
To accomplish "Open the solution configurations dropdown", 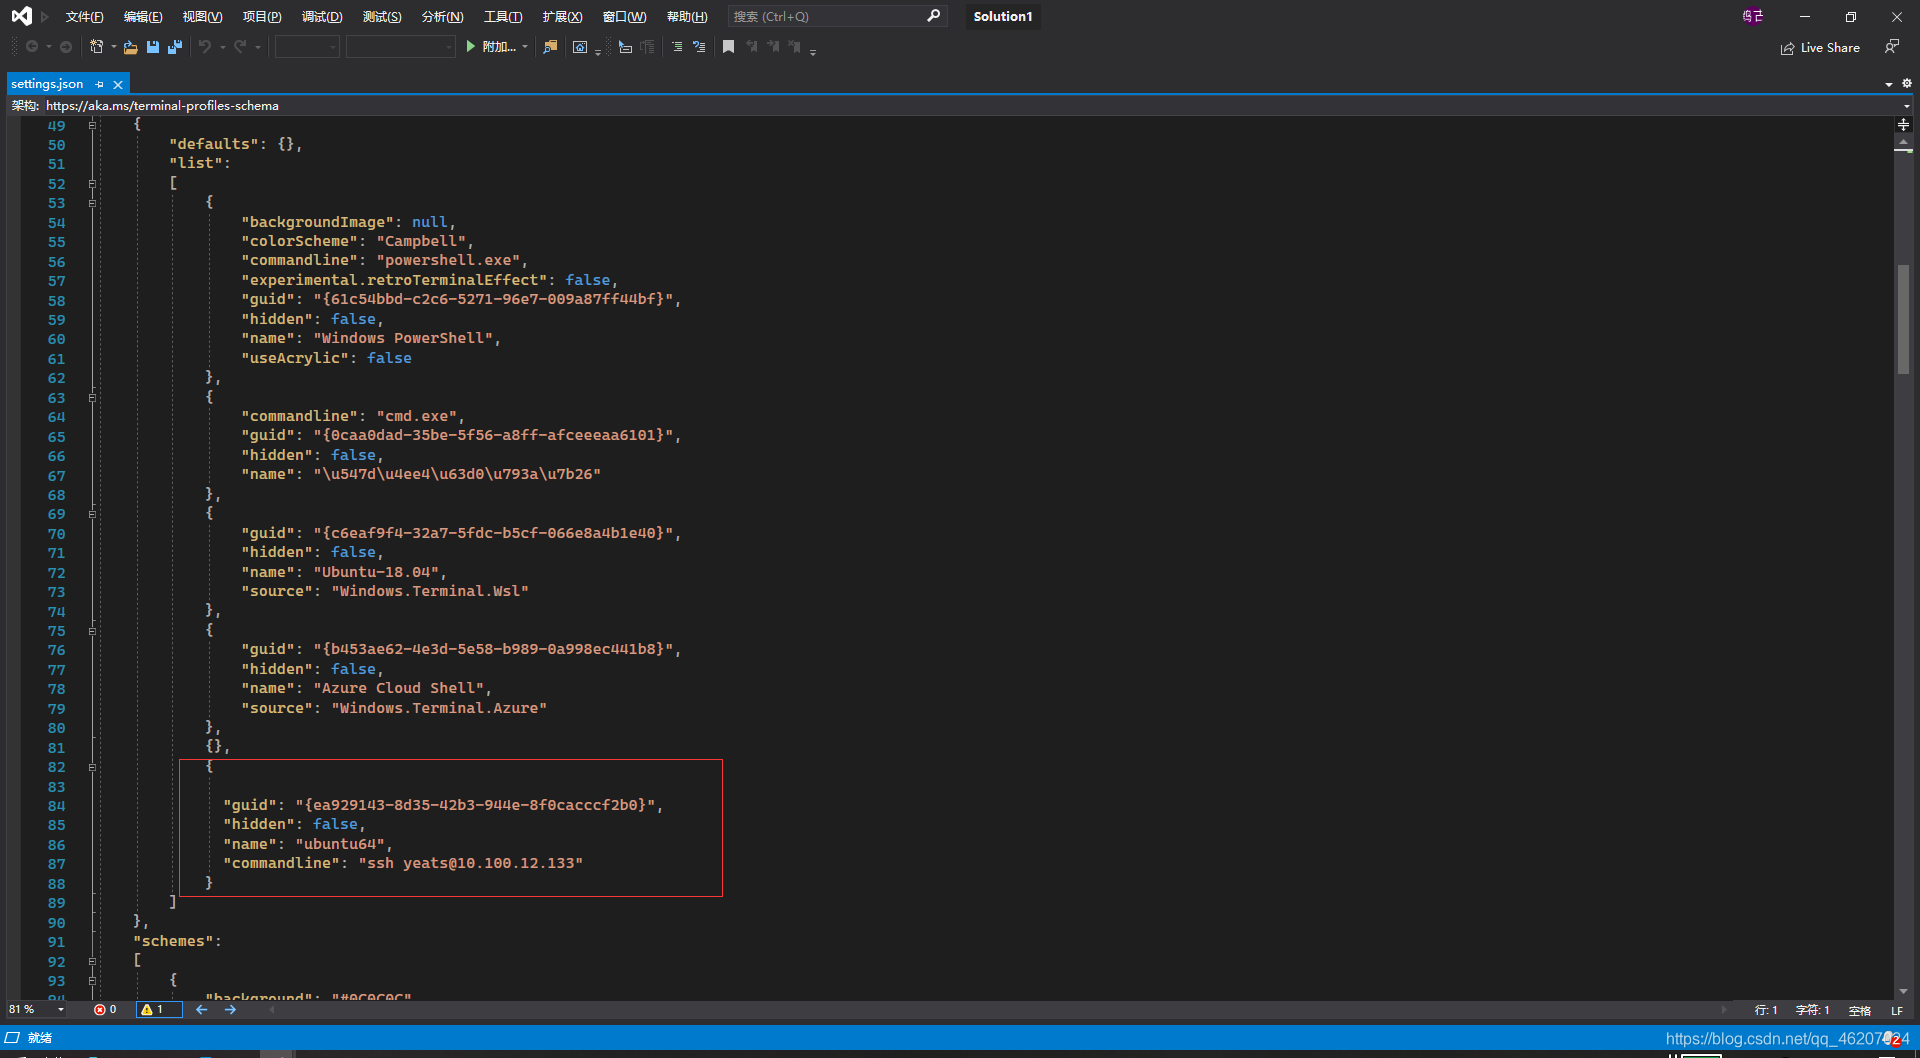I will pyautogui.click(x=308, y=47).
